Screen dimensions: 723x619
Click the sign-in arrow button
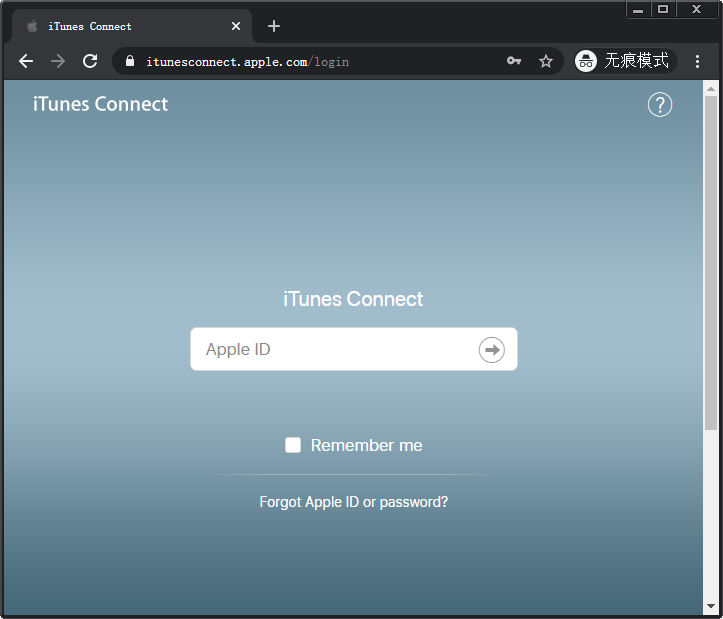click(492, 350)
